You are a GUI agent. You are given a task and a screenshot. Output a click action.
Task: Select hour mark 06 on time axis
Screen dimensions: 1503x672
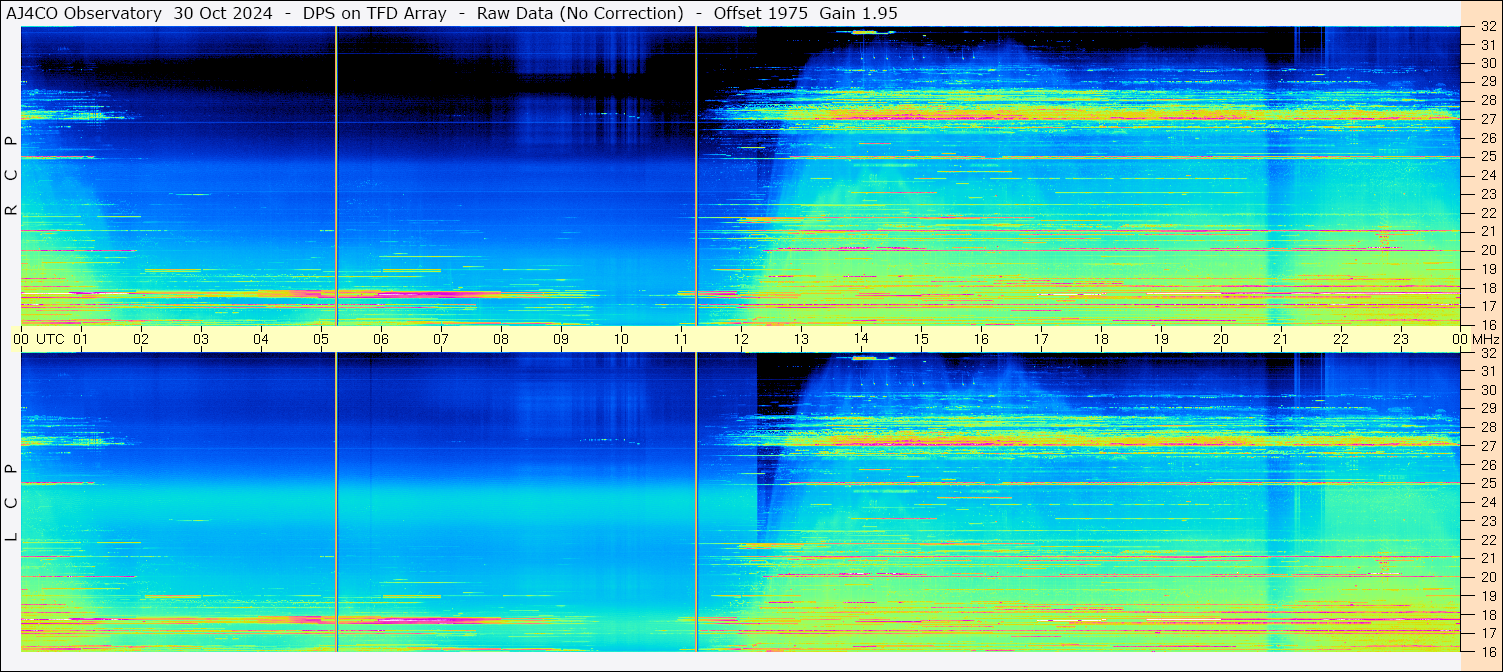pos(381,339)
